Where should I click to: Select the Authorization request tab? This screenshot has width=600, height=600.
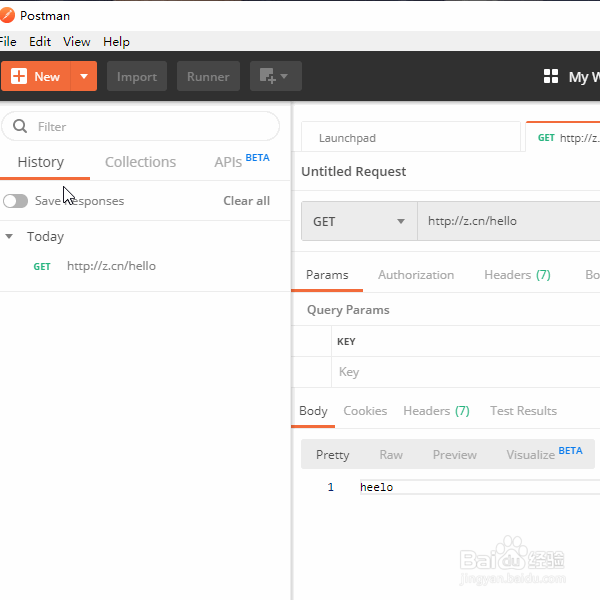[x=416, y=275]
